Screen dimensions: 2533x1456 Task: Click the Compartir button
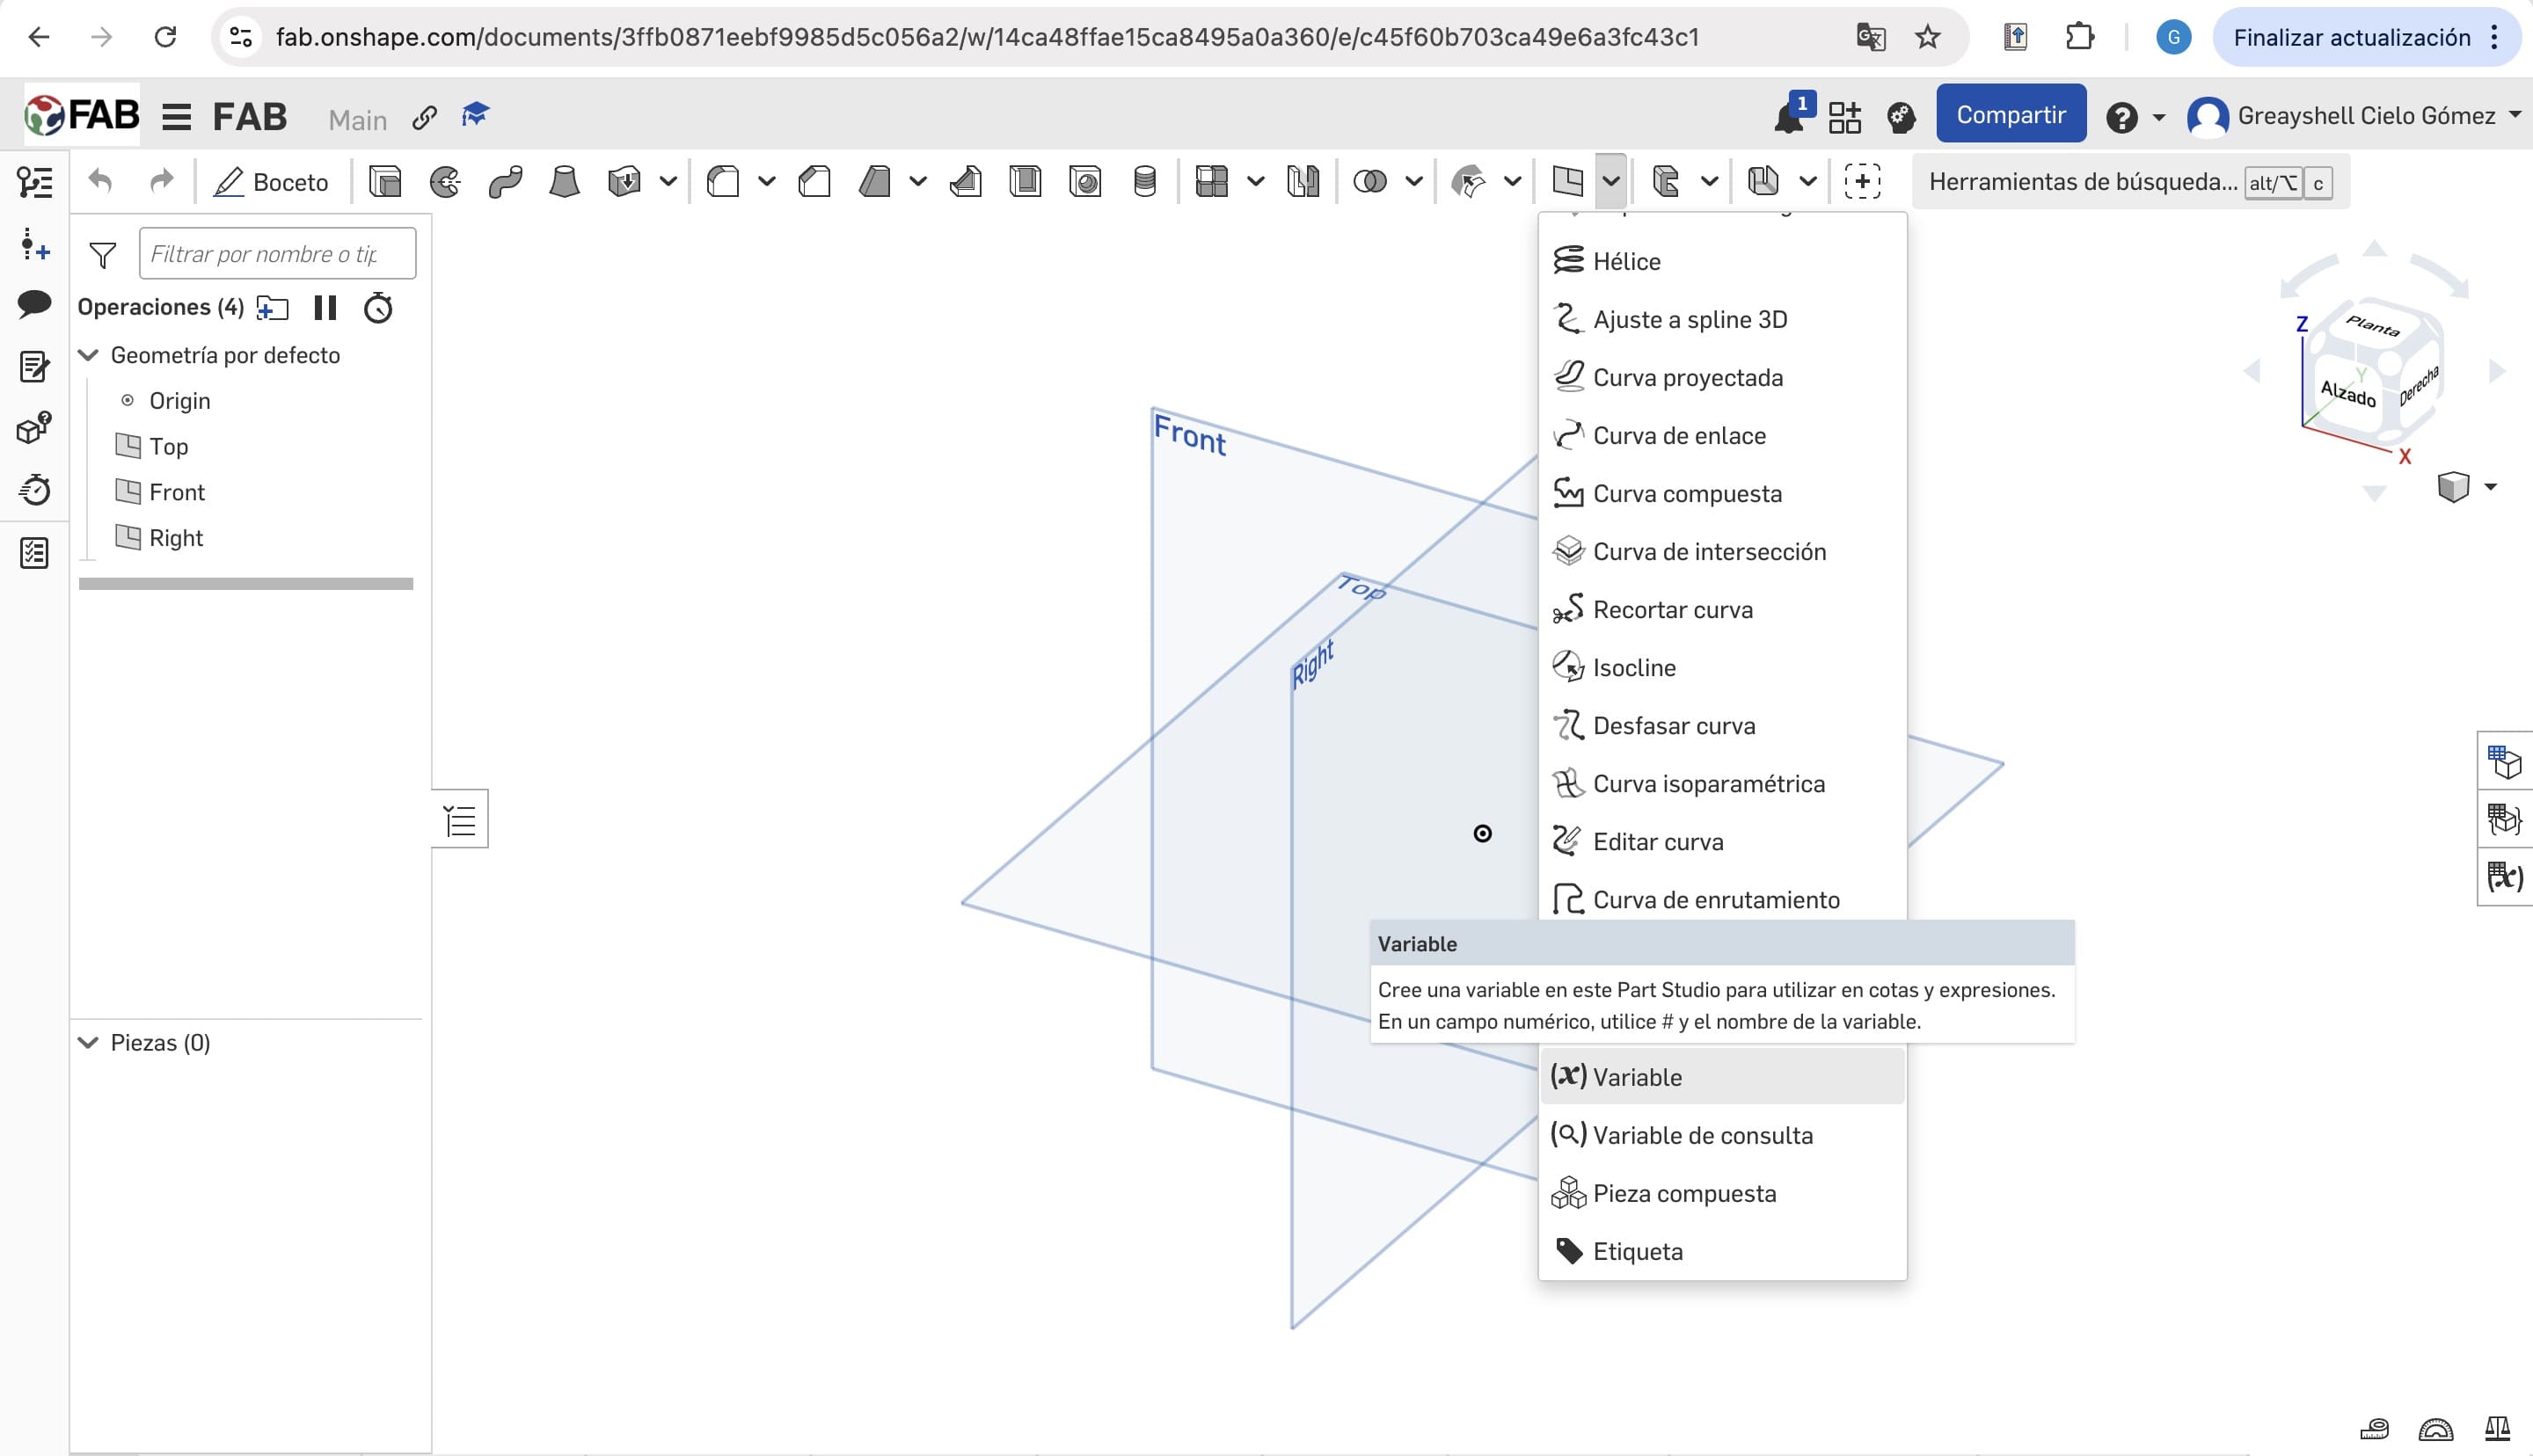pyautogui.click(x=2010, y=115)
